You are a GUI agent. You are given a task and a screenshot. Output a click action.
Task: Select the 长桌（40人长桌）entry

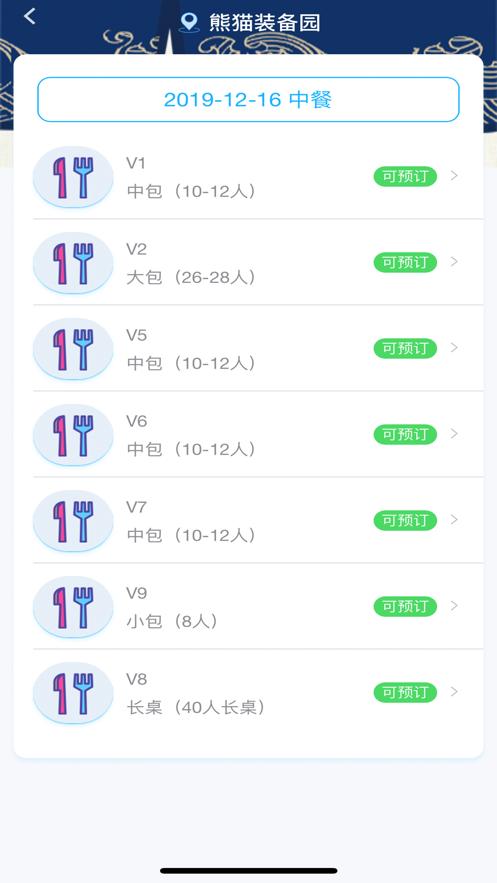(x=196, y=708)
